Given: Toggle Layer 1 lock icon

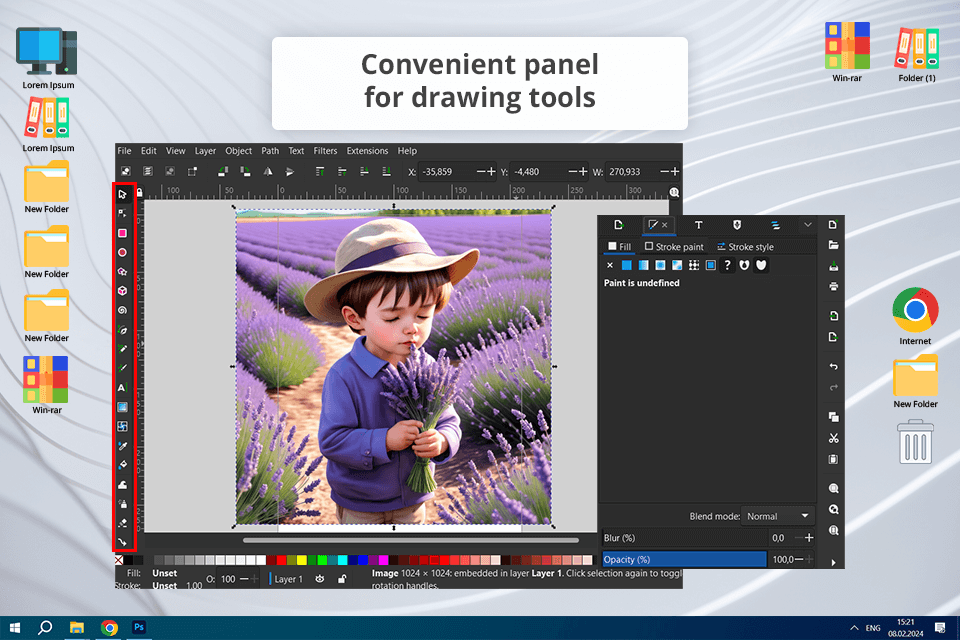Looking at the screenshot, I should click(342, 579).
